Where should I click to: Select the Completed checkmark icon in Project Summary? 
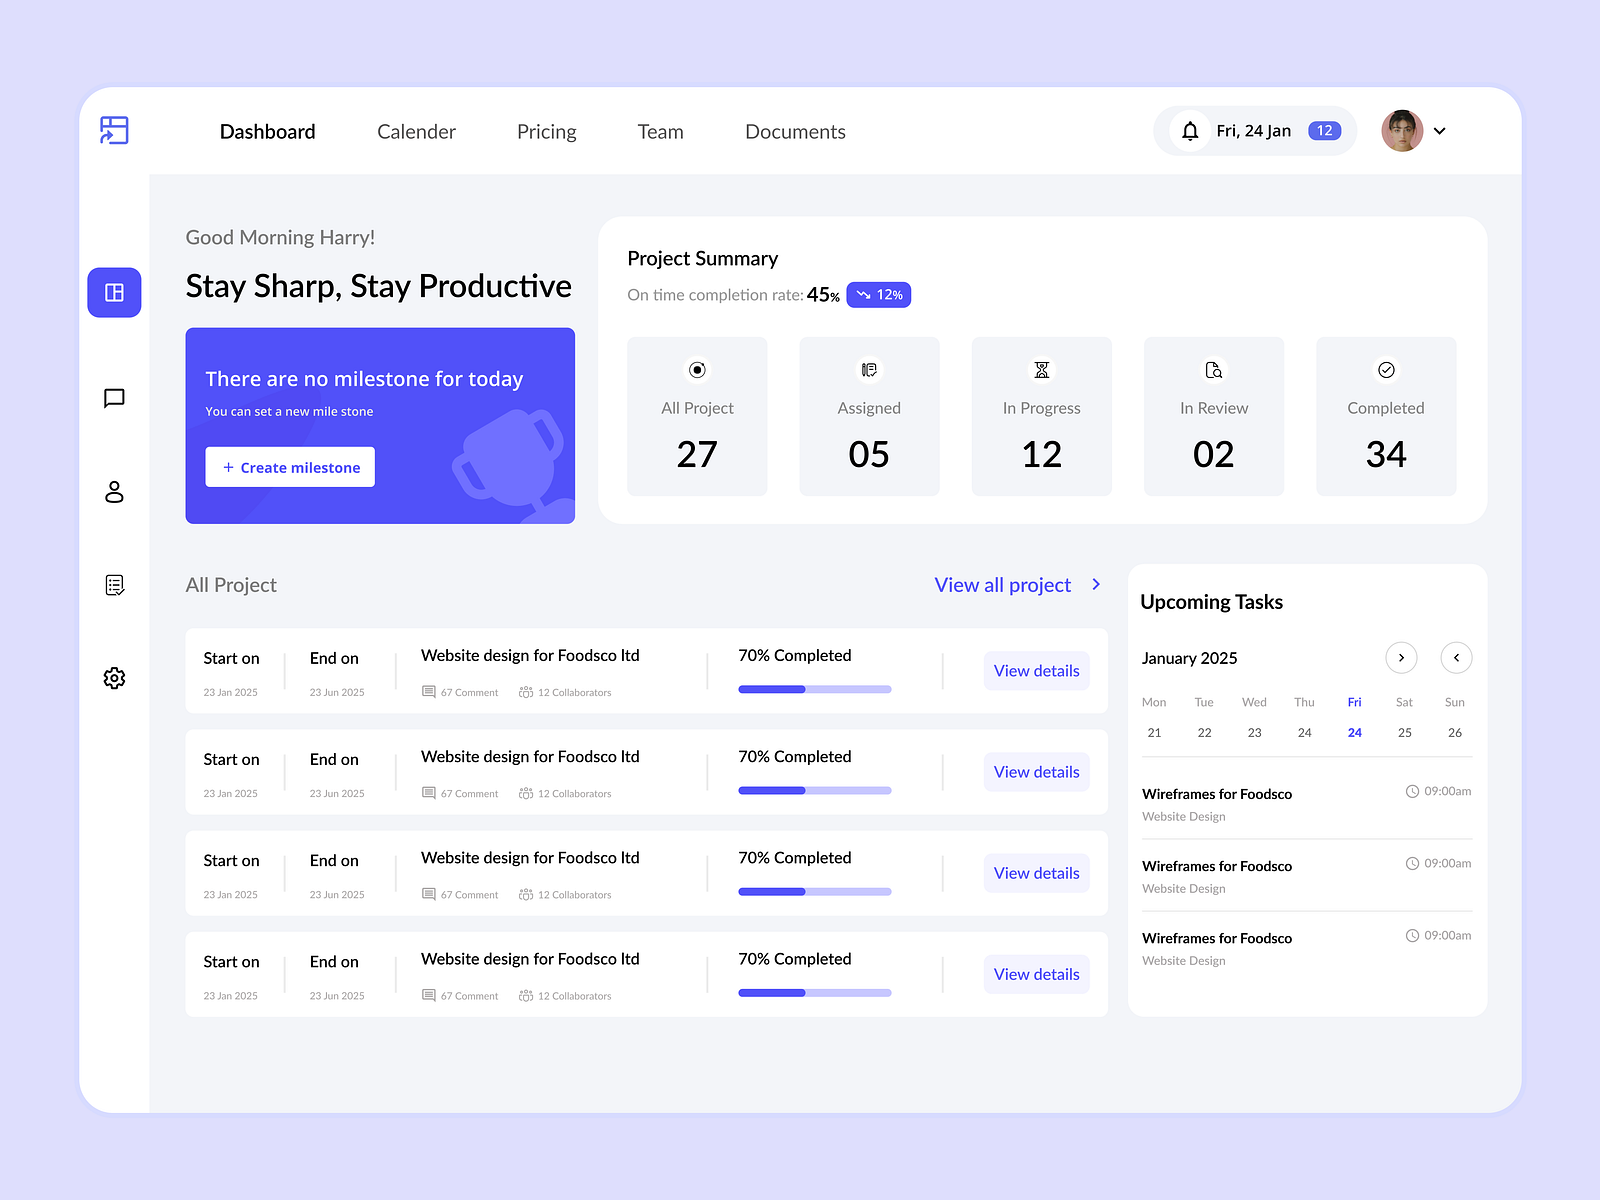[x=1386, y=370]
